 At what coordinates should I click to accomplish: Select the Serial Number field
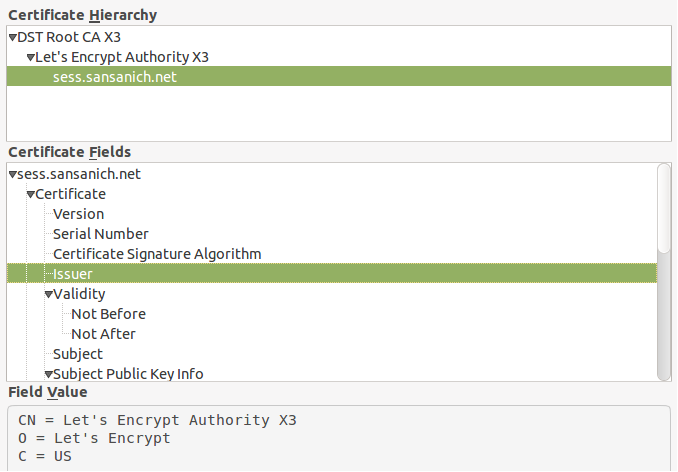100,234
